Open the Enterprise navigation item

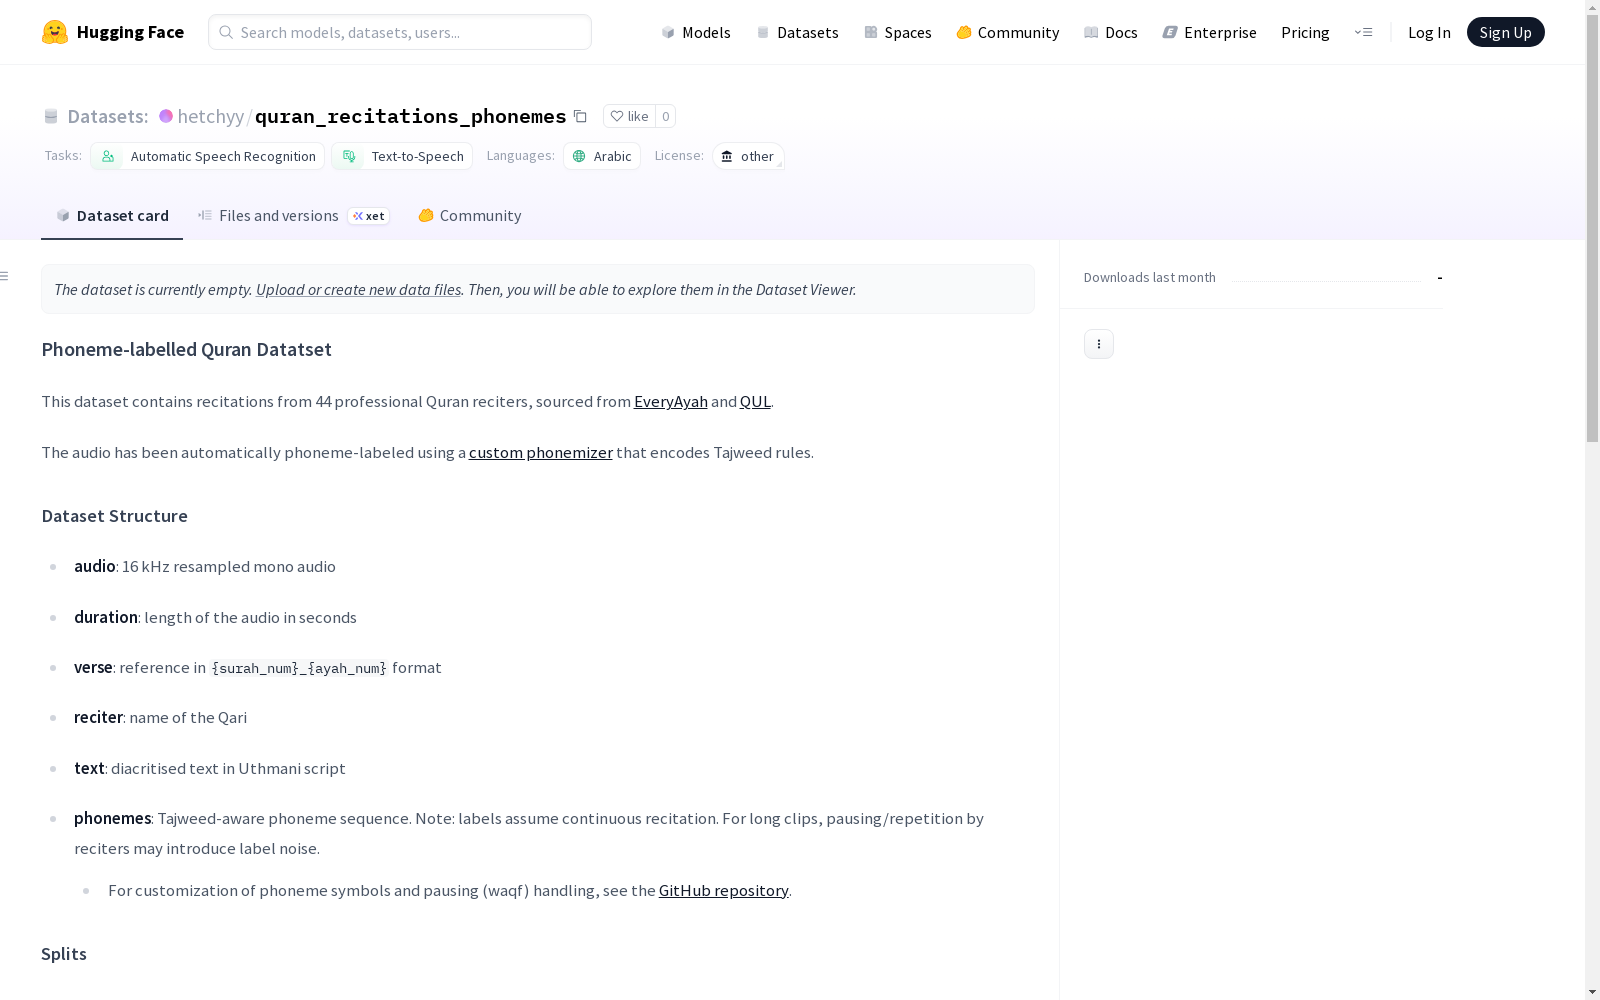pyautogui.click(x=1209, y=32)
